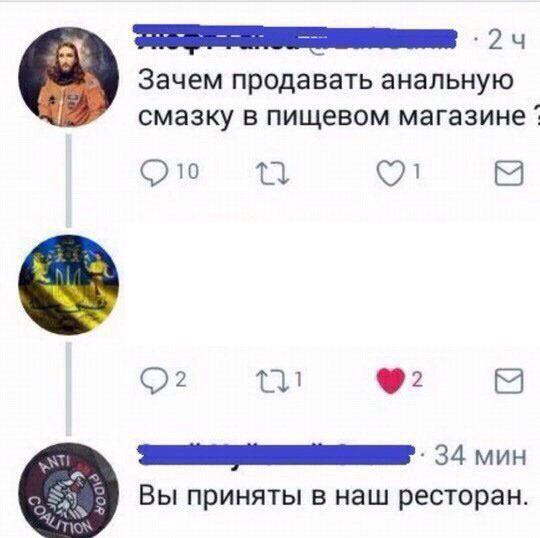Select thread connector line below first avatar
Viewport: 540px width, 538px height.
[x=69, y=181]
